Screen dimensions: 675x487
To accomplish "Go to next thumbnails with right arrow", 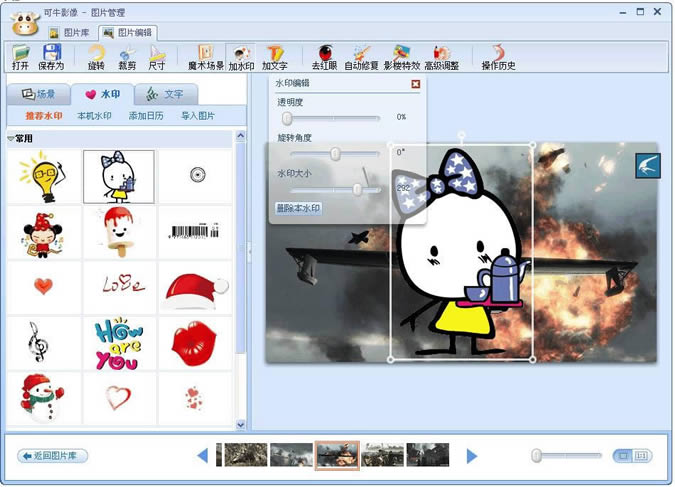I will coord(472,456).
